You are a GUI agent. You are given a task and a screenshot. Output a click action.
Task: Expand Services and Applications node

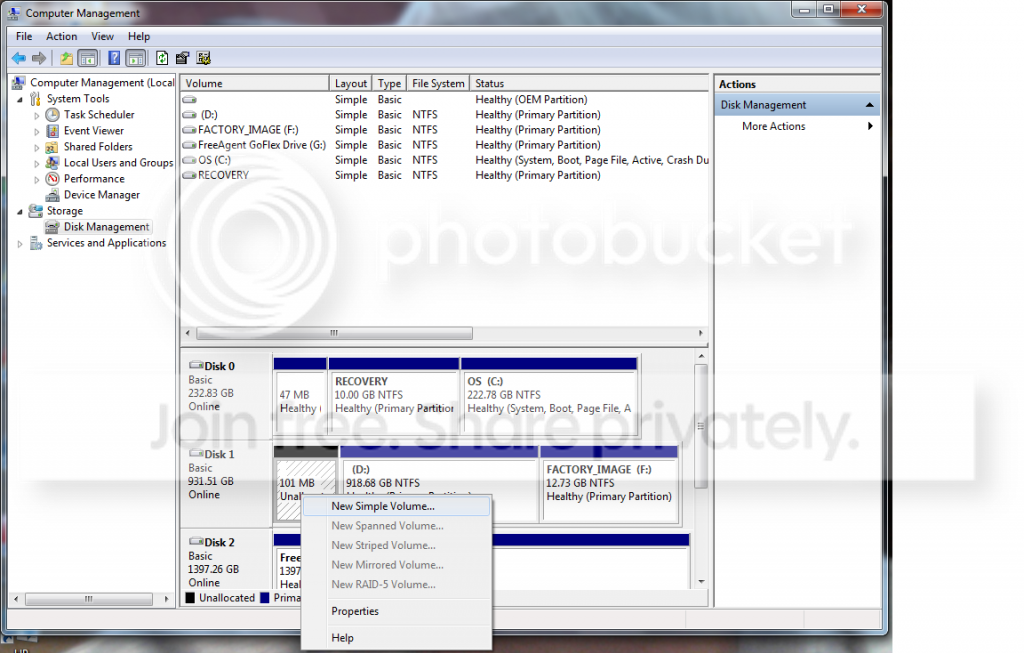20,244
